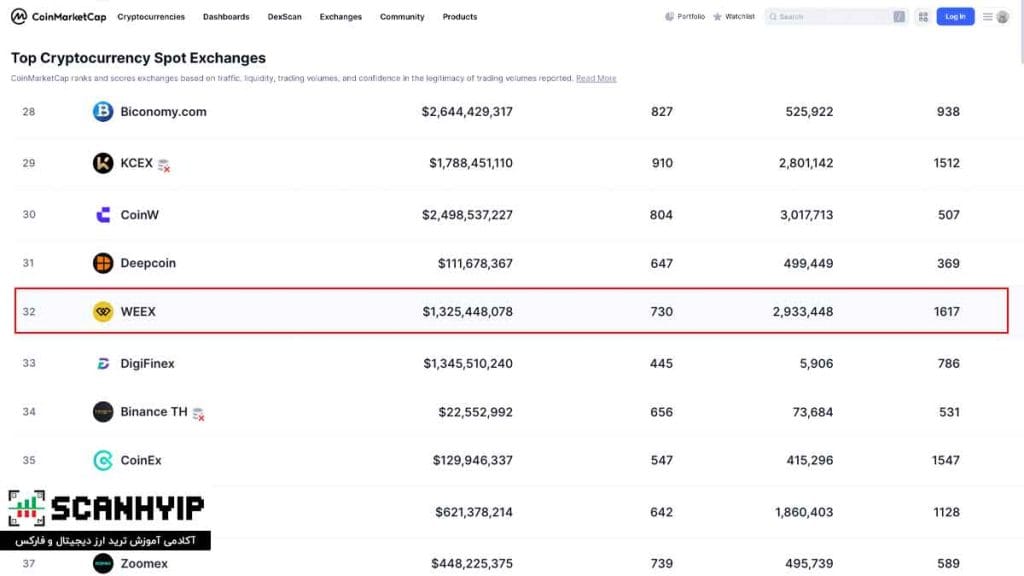Click the CoinW exchange logo
This screenshot has height=576, width=1024.
pyautogui.click(x=103, y=215)
